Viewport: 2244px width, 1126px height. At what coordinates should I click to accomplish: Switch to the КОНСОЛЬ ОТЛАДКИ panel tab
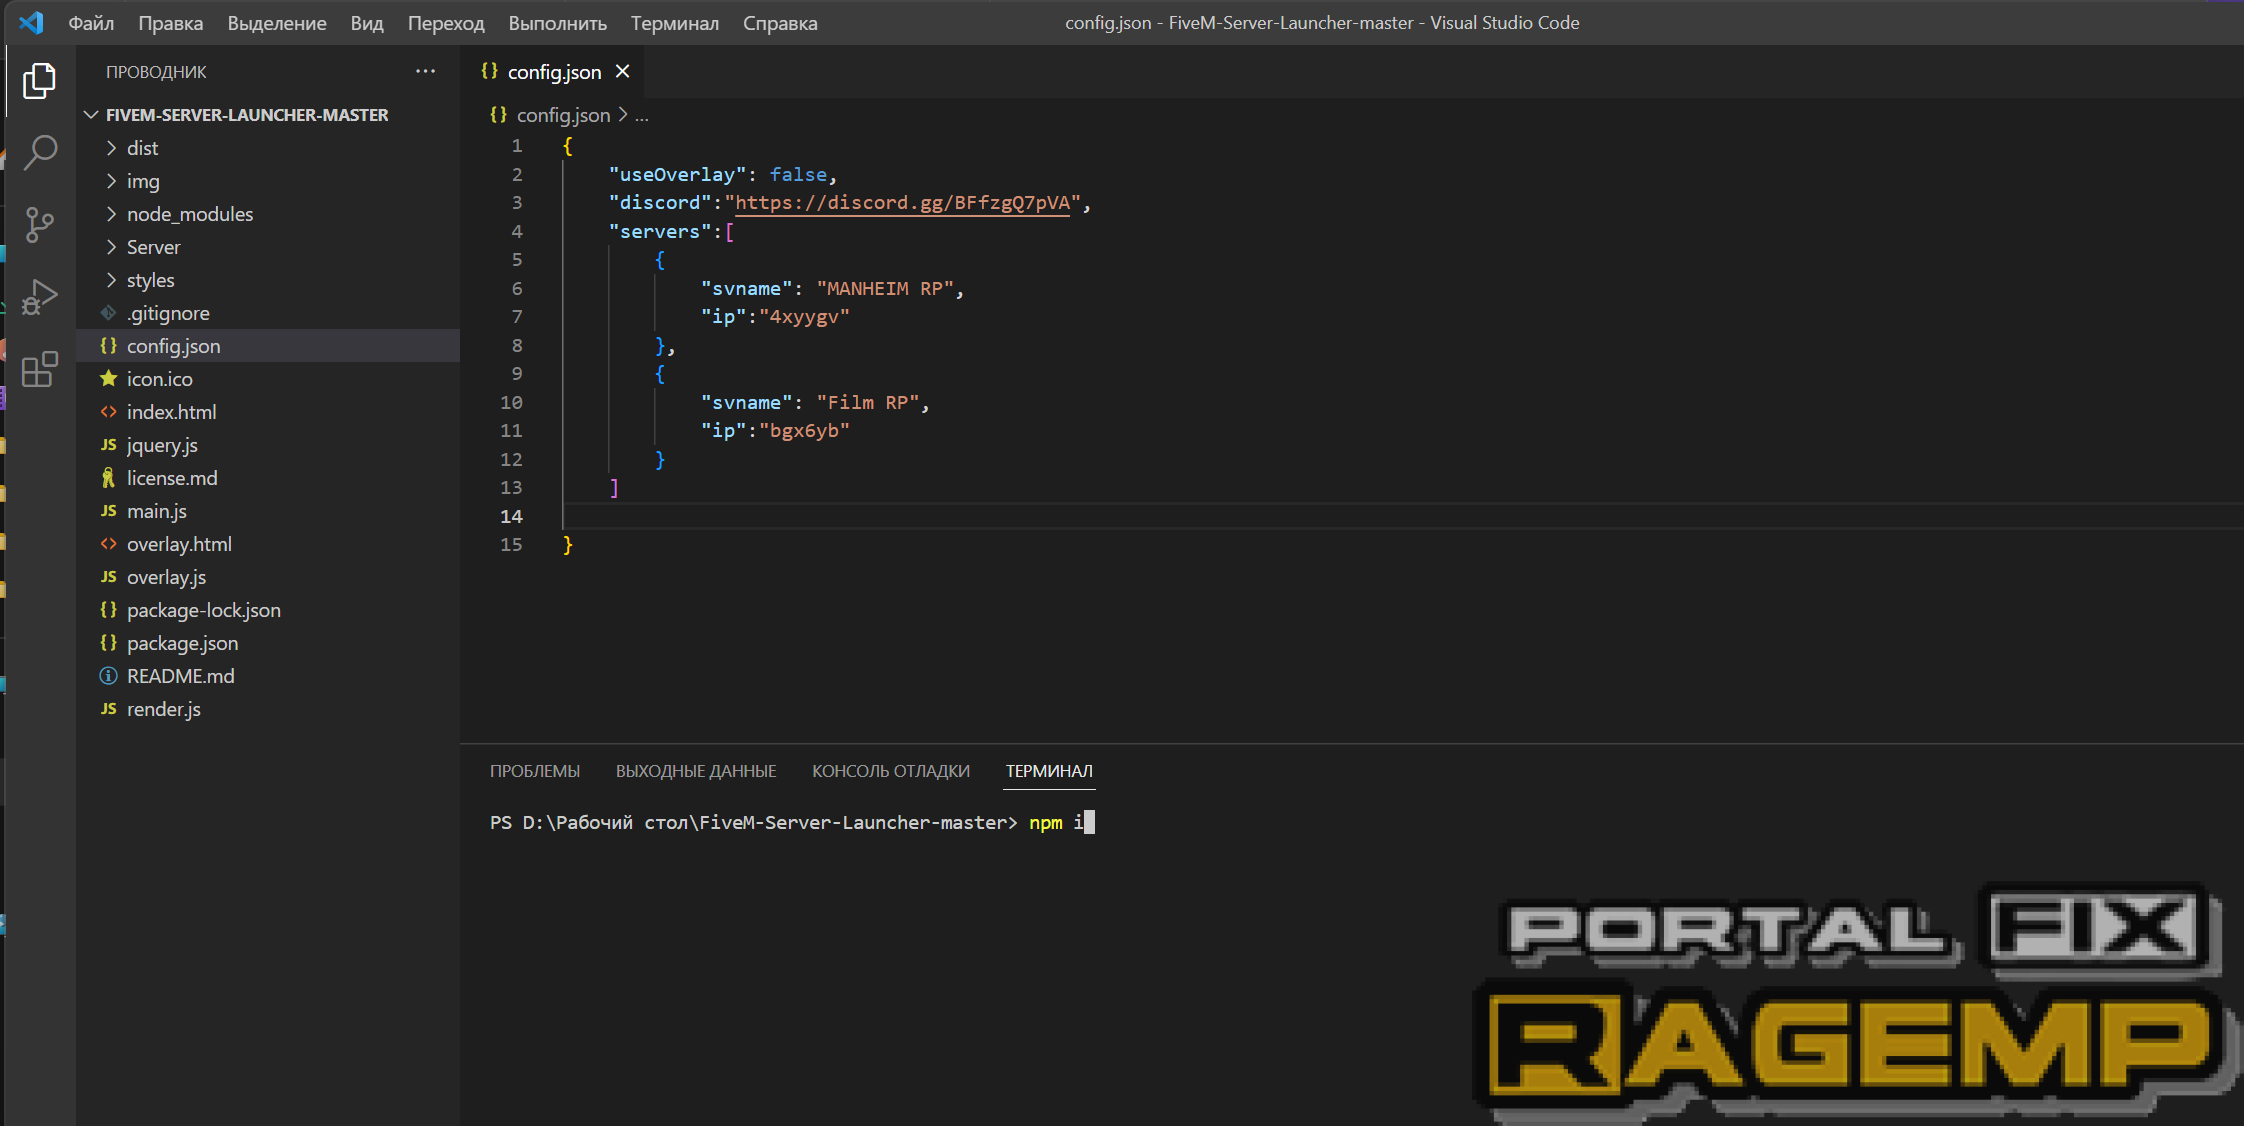point(891,771)
